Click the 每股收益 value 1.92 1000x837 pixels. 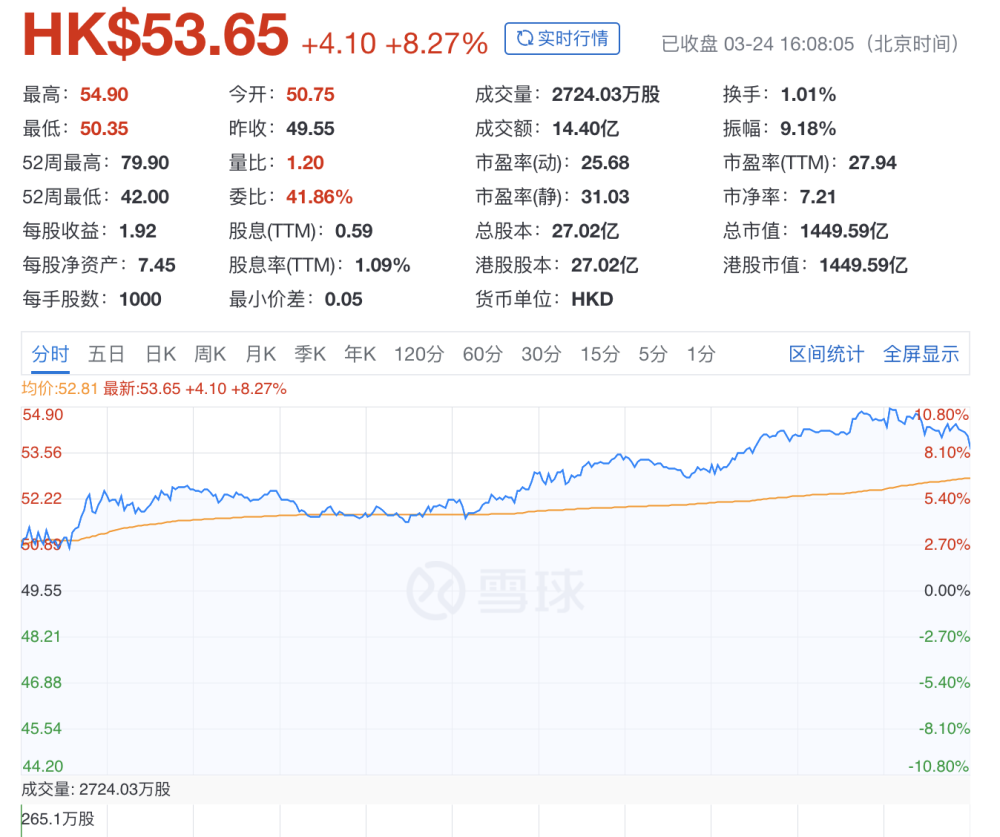pos(138,231)
